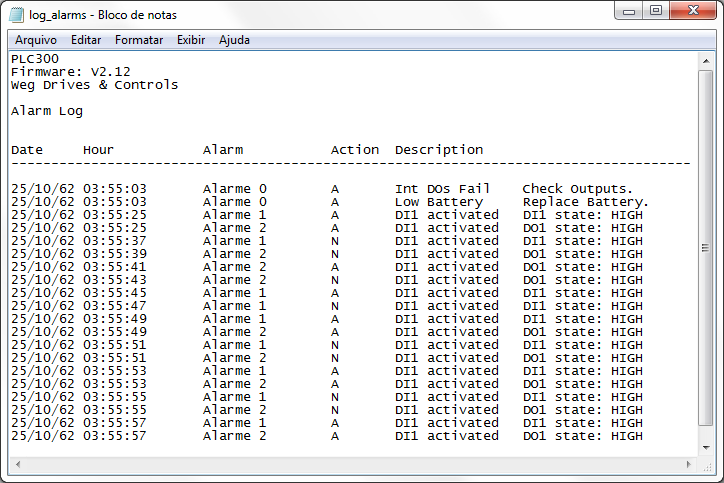Close the log_alarms Notepad window

(x=692, y=11)
